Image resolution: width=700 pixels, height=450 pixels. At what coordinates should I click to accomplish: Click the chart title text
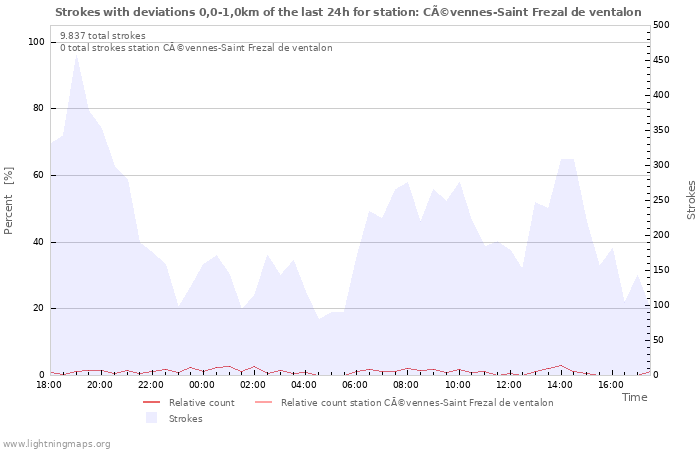click(x=348, y=13)
